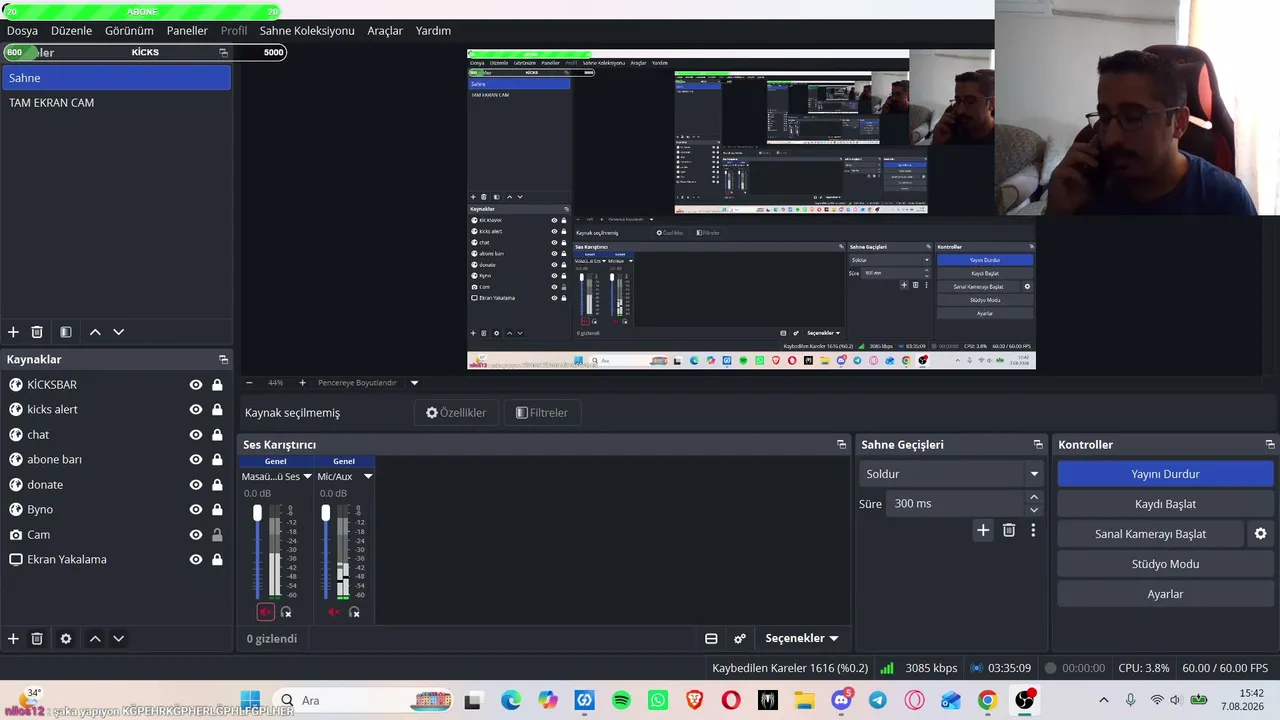The width and height of the screenshot is (1280, 720).
Task: Open Ayarlar settings button
Action: point(1165,594)
